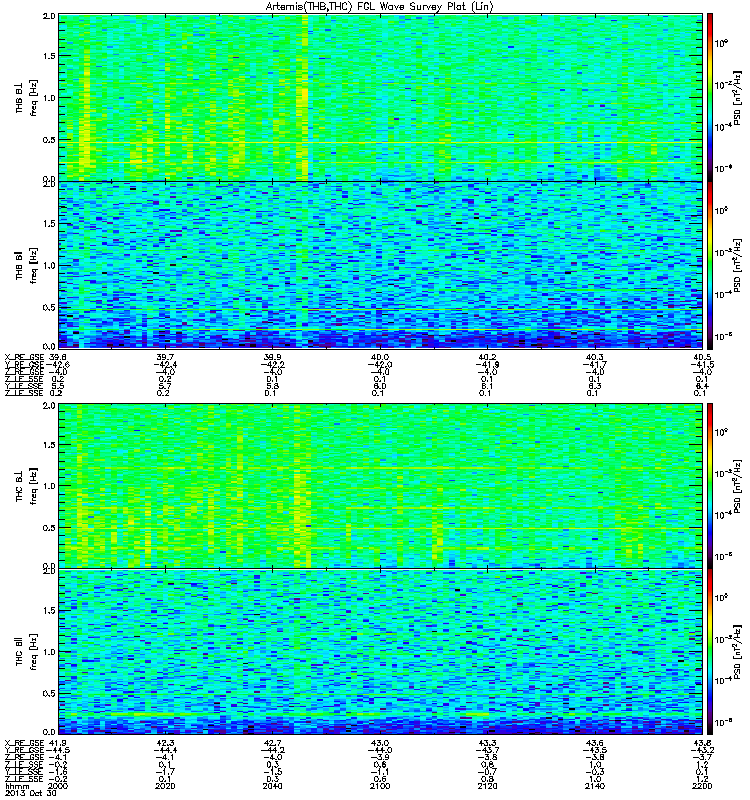Click the time label 2020 on the bottom axis

click(165, 786)
